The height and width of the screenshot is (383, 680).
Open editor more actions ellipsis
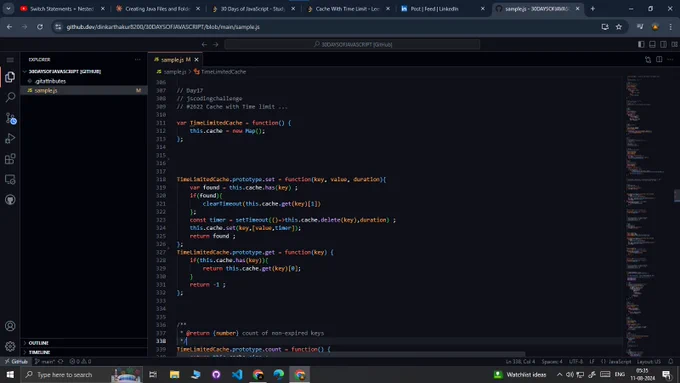point(670,59)
